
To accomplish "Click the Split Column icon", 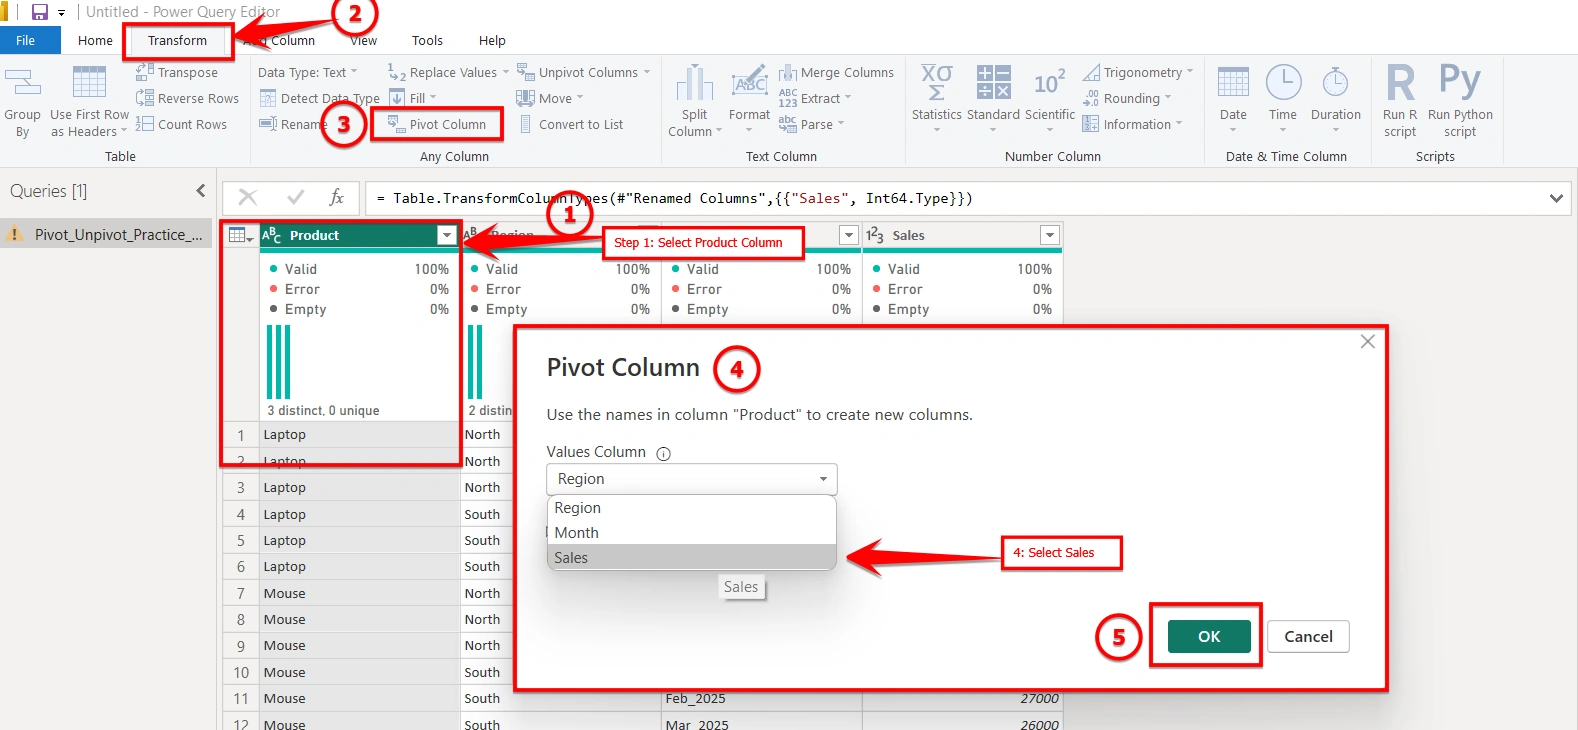I will [694, 83].
